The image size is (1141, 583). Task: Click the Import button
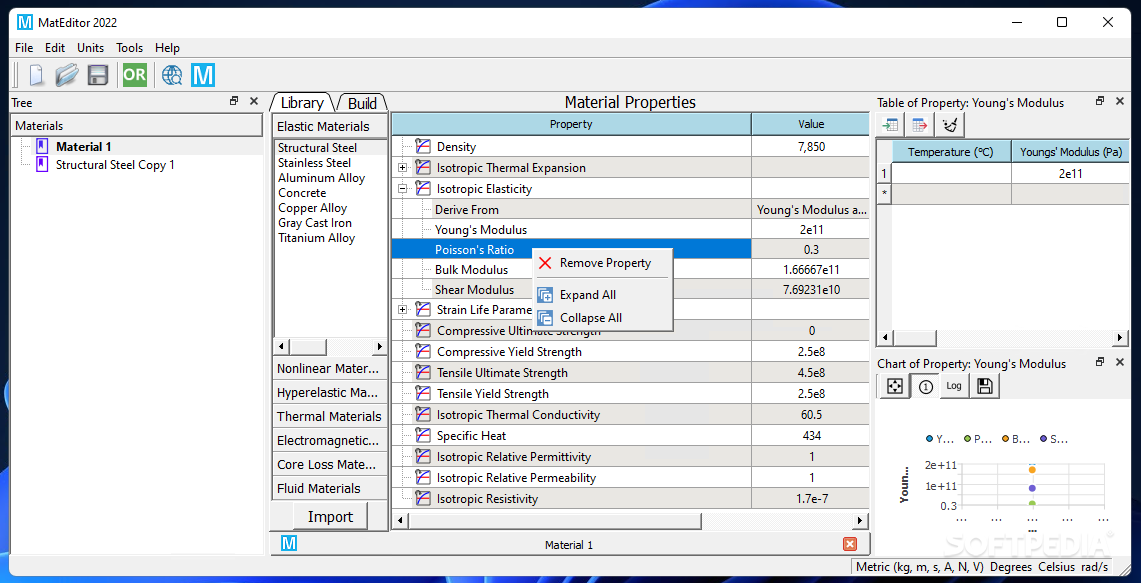pos(330,517)
